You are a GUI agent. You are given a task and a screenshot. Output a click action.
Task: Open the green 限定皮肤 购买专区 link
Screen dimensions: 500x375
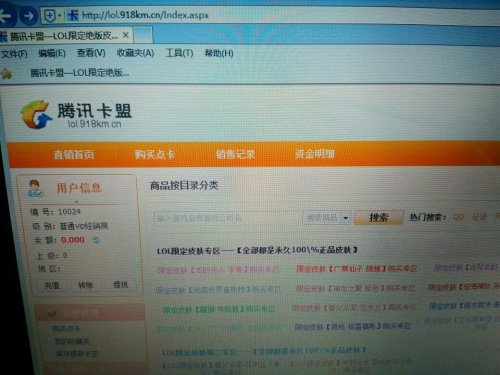(219, 309)
